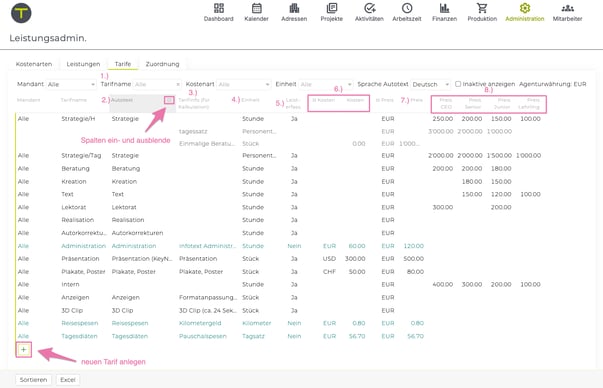
Task: Click the Excel export button
Action: click(x=68, y=380)
